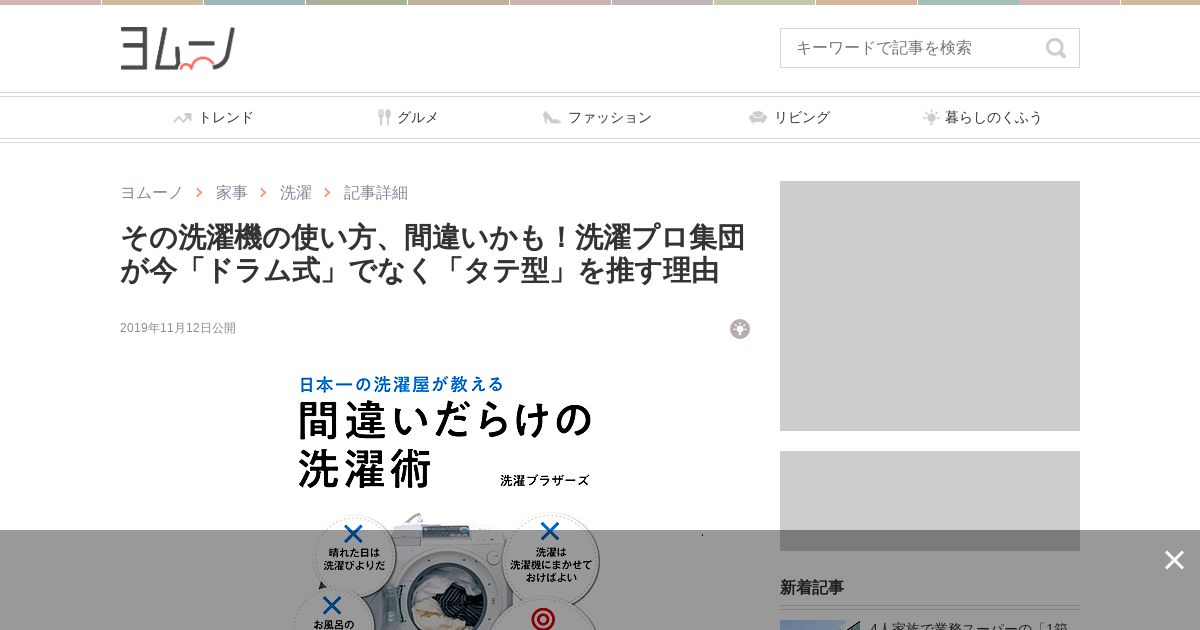Click the lightbulb icon beside 暮らしのくふう
This screenshot has height=630, width=1200.
pyautogui.click(x=931, y=117)
